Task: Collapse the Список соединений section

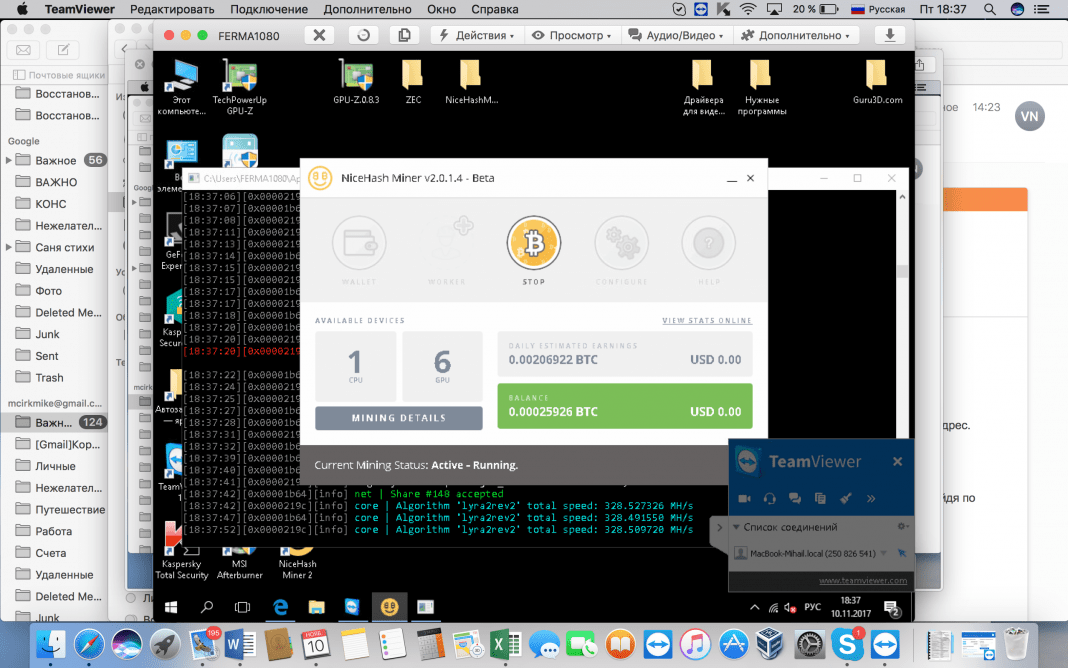Action: tap(737, 527)
